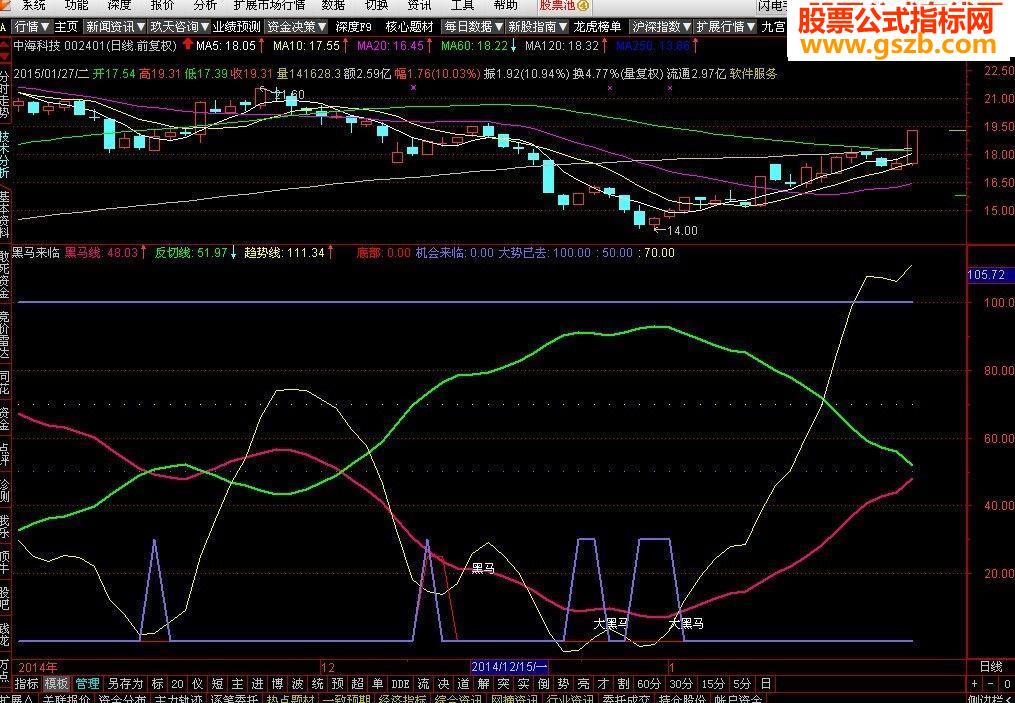The width and height of the screenshot is (1015, 703).
Task: Click the 预 indicator shortcut
Action: coord(337,684)
